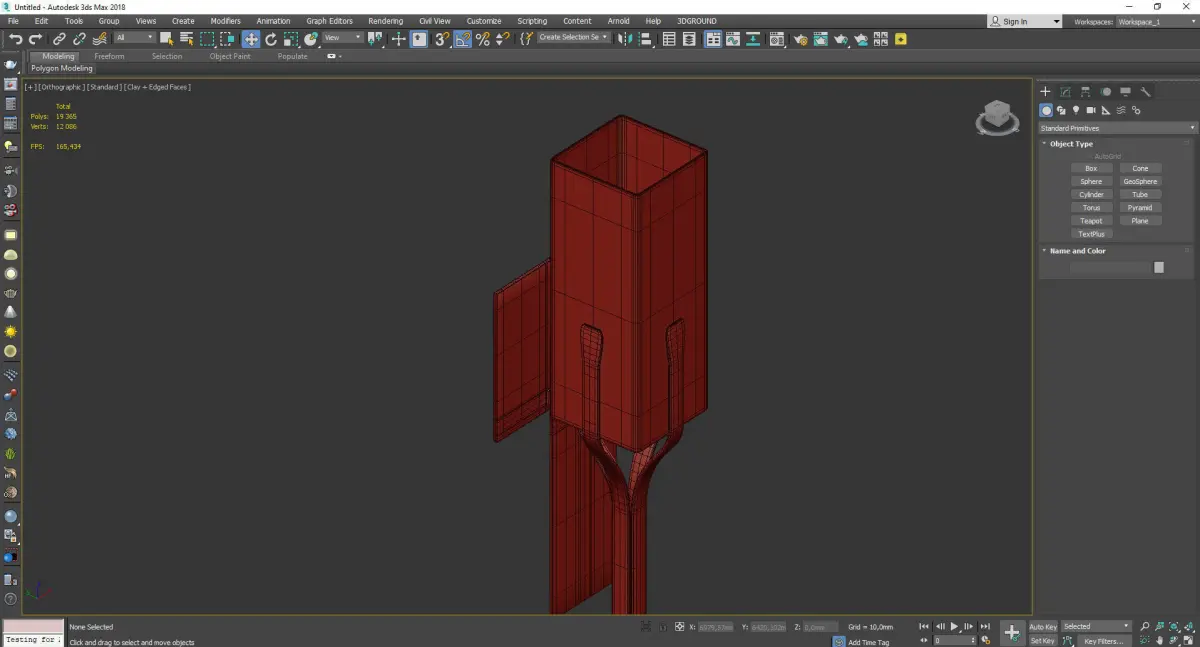Viewport: 1200px width, 647px height.
Task: Open Standard Primitives category dropdown
Action: (1117, 128)
